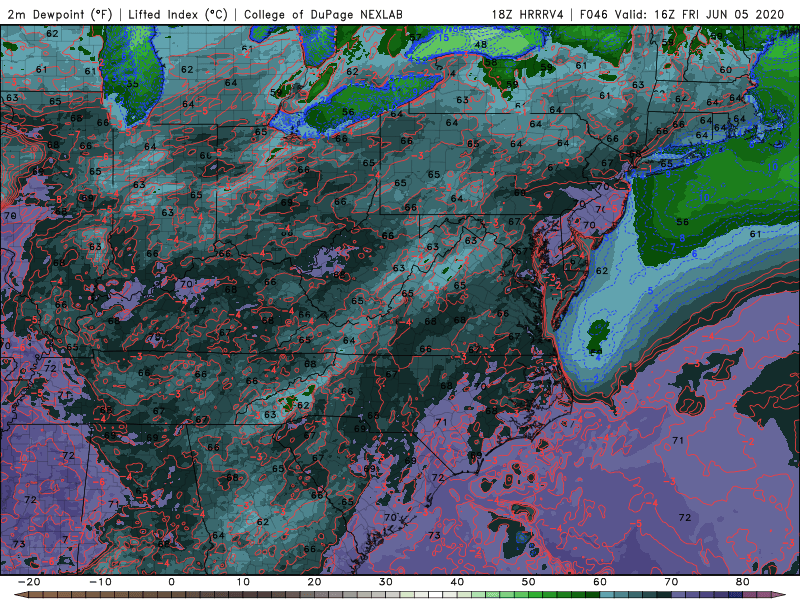Screen dimensions: 800x600
Task: Click the "2m Dewpoint (°F)" header label
Action: (60, 14)
